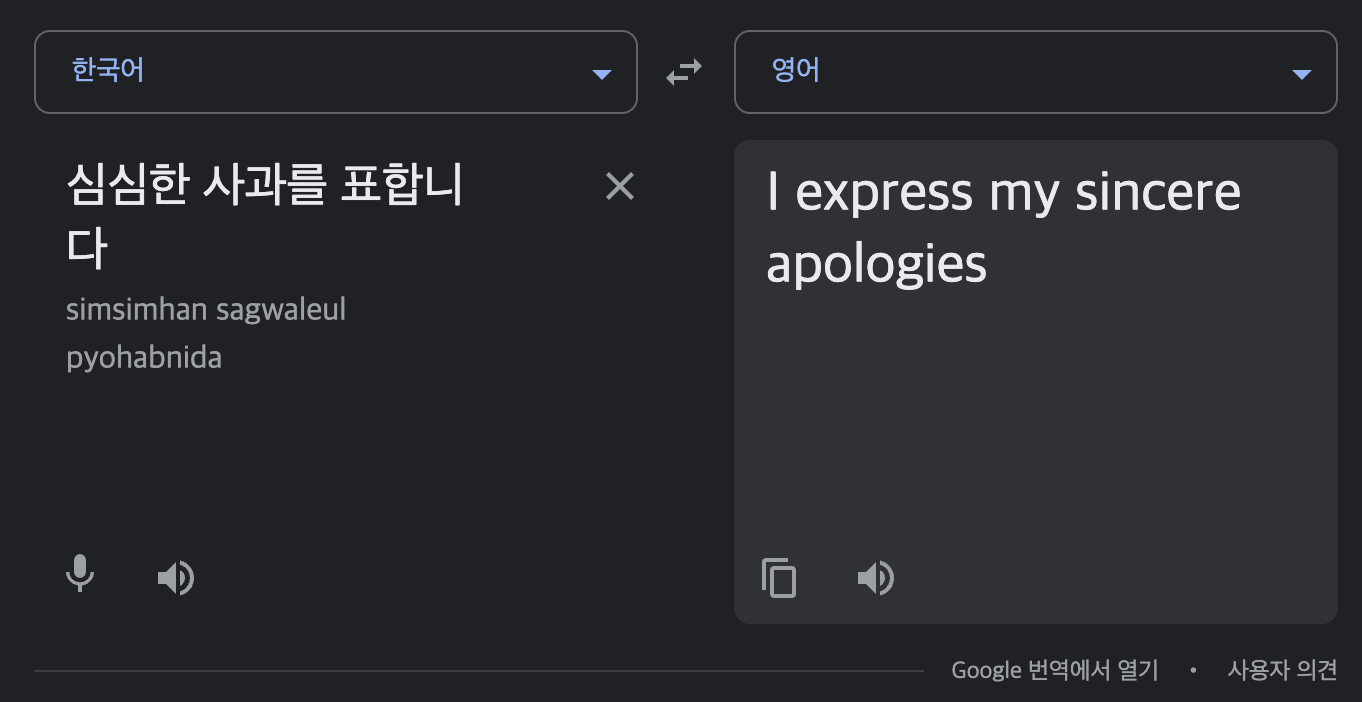Click the word "apologies" in translation
Image resolution: width=1362 pixels, height=702 pixels.
click(876, 264)
